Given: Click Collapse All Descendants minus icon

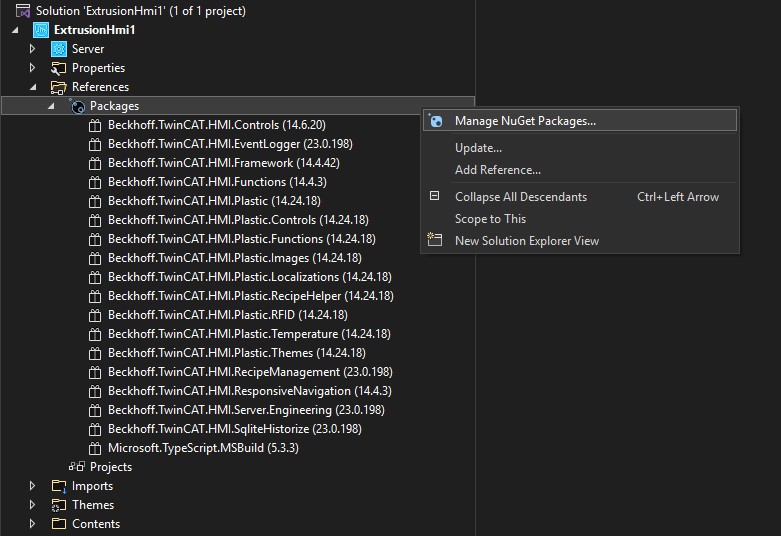Looking at the screenshot, I should pyautogui.click(x=434, y=196).
